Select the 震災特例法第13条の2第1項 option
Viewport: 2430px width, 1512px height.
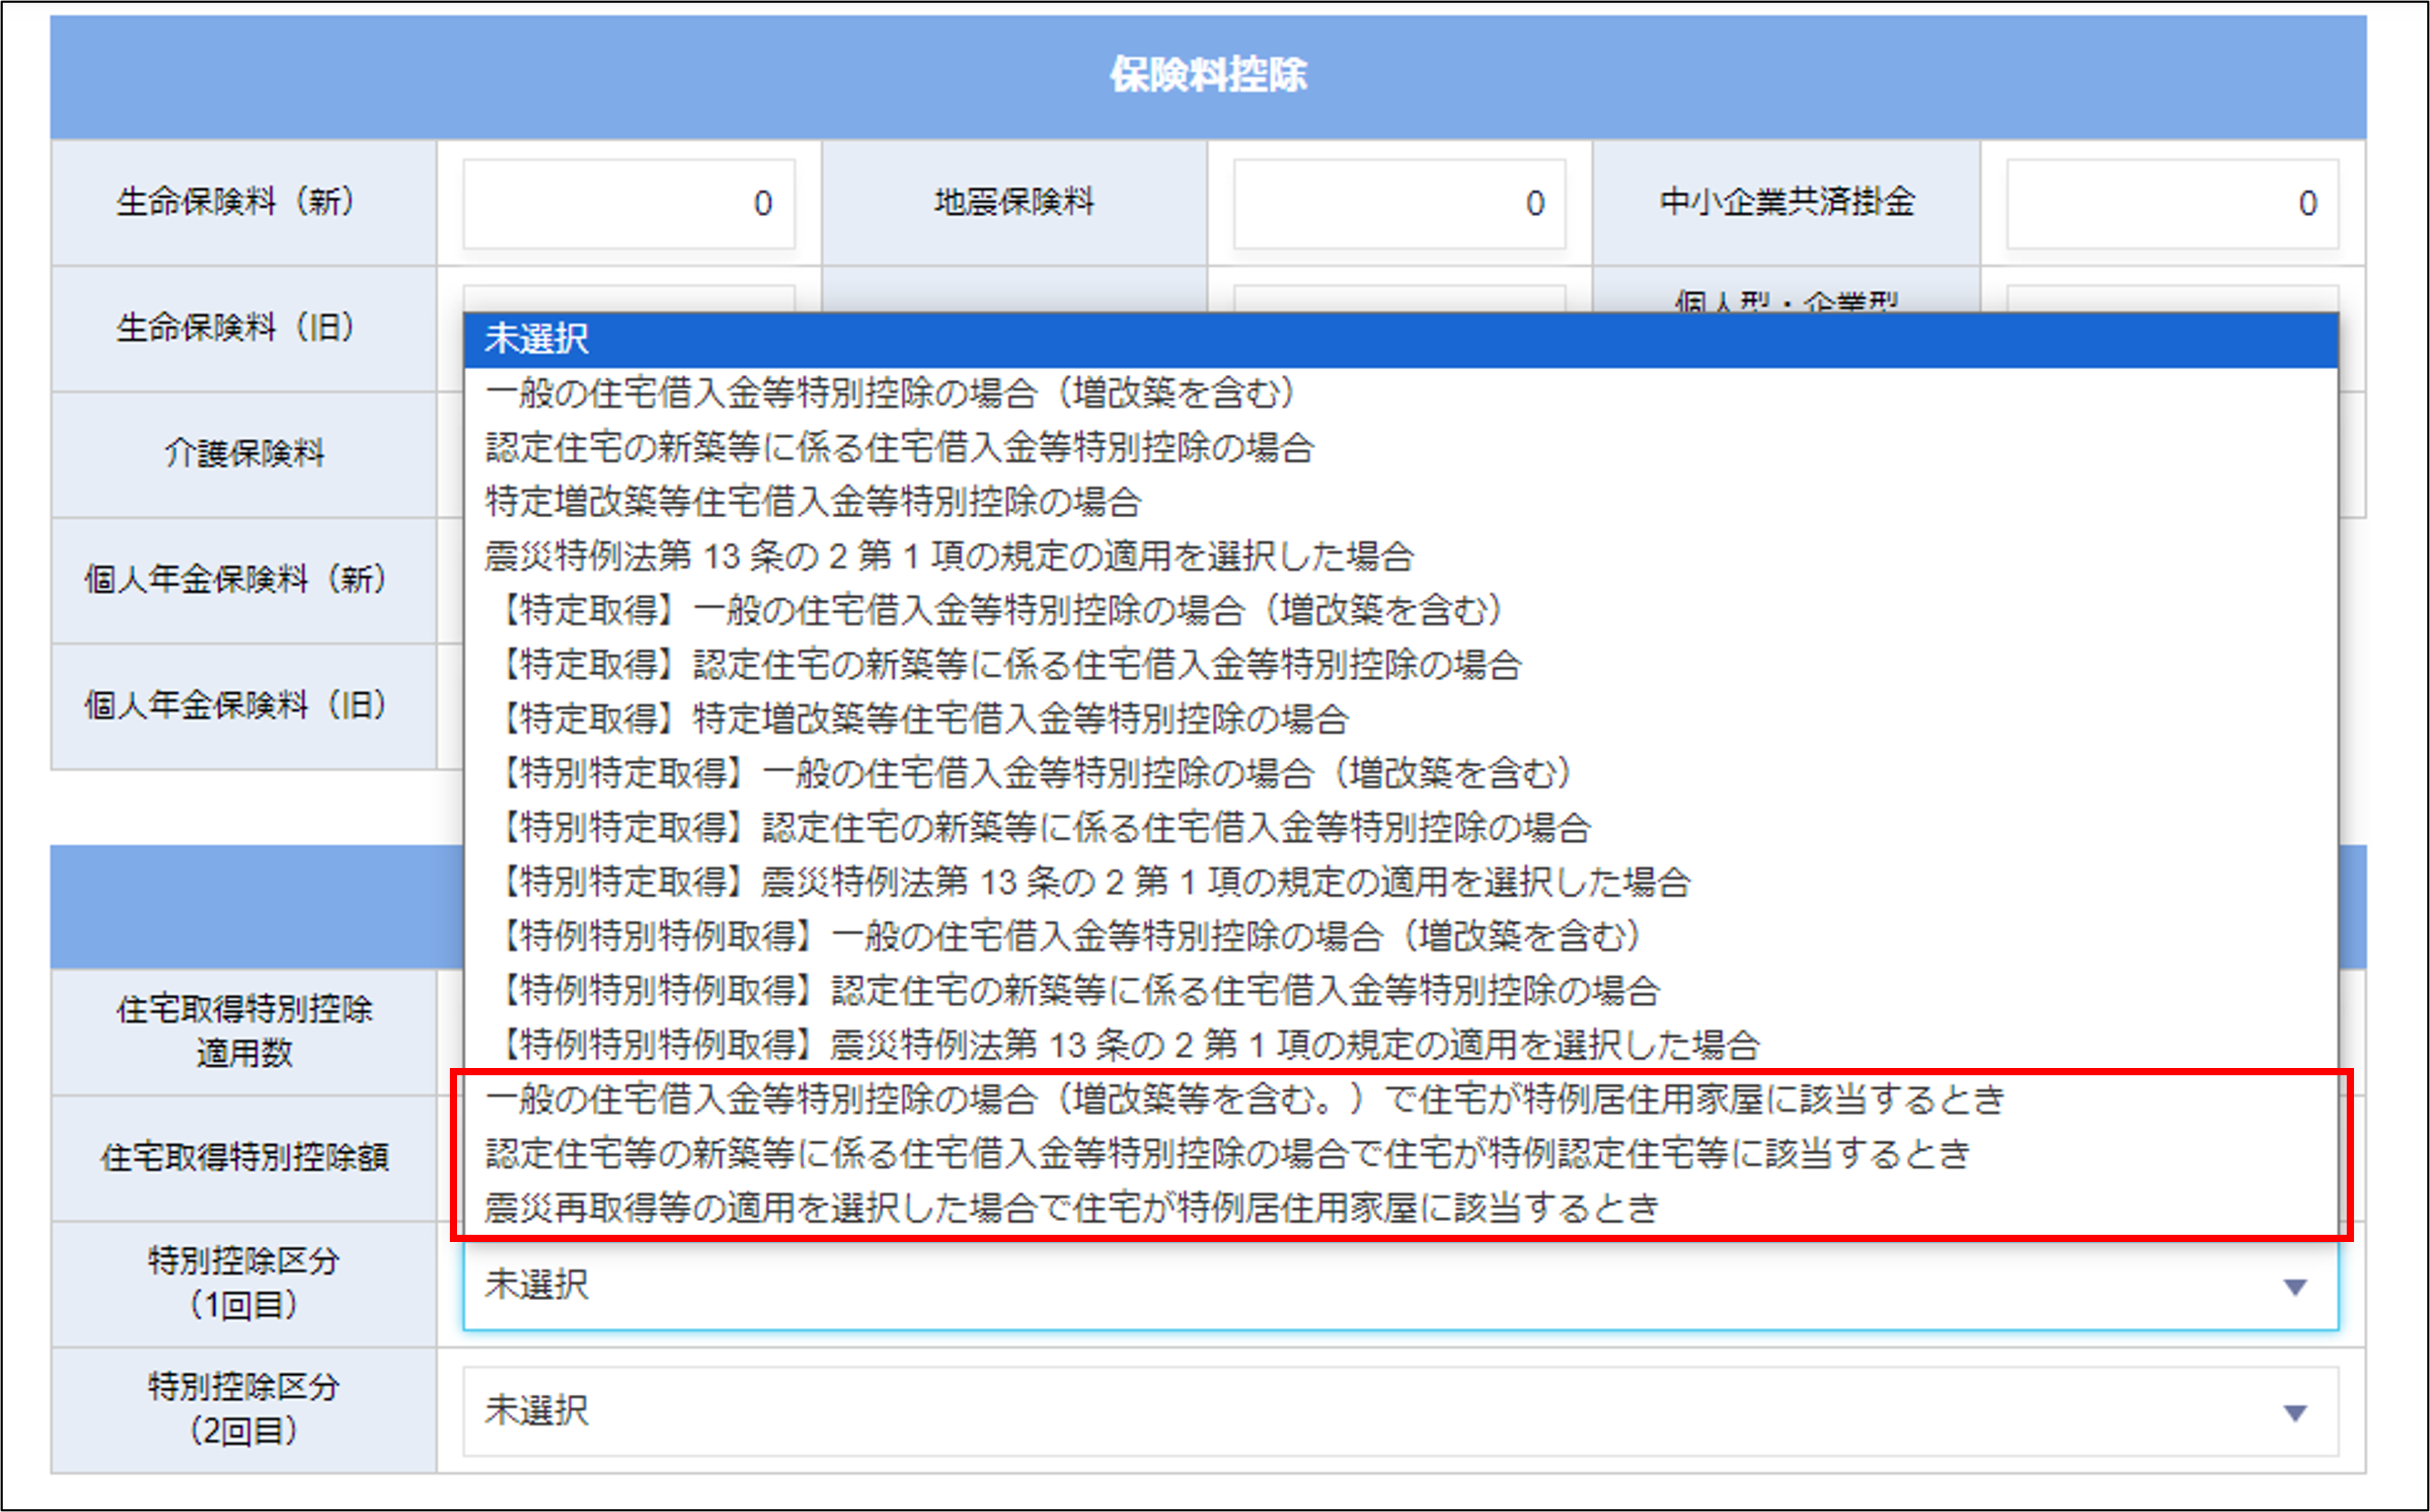[x=950, y=557]
